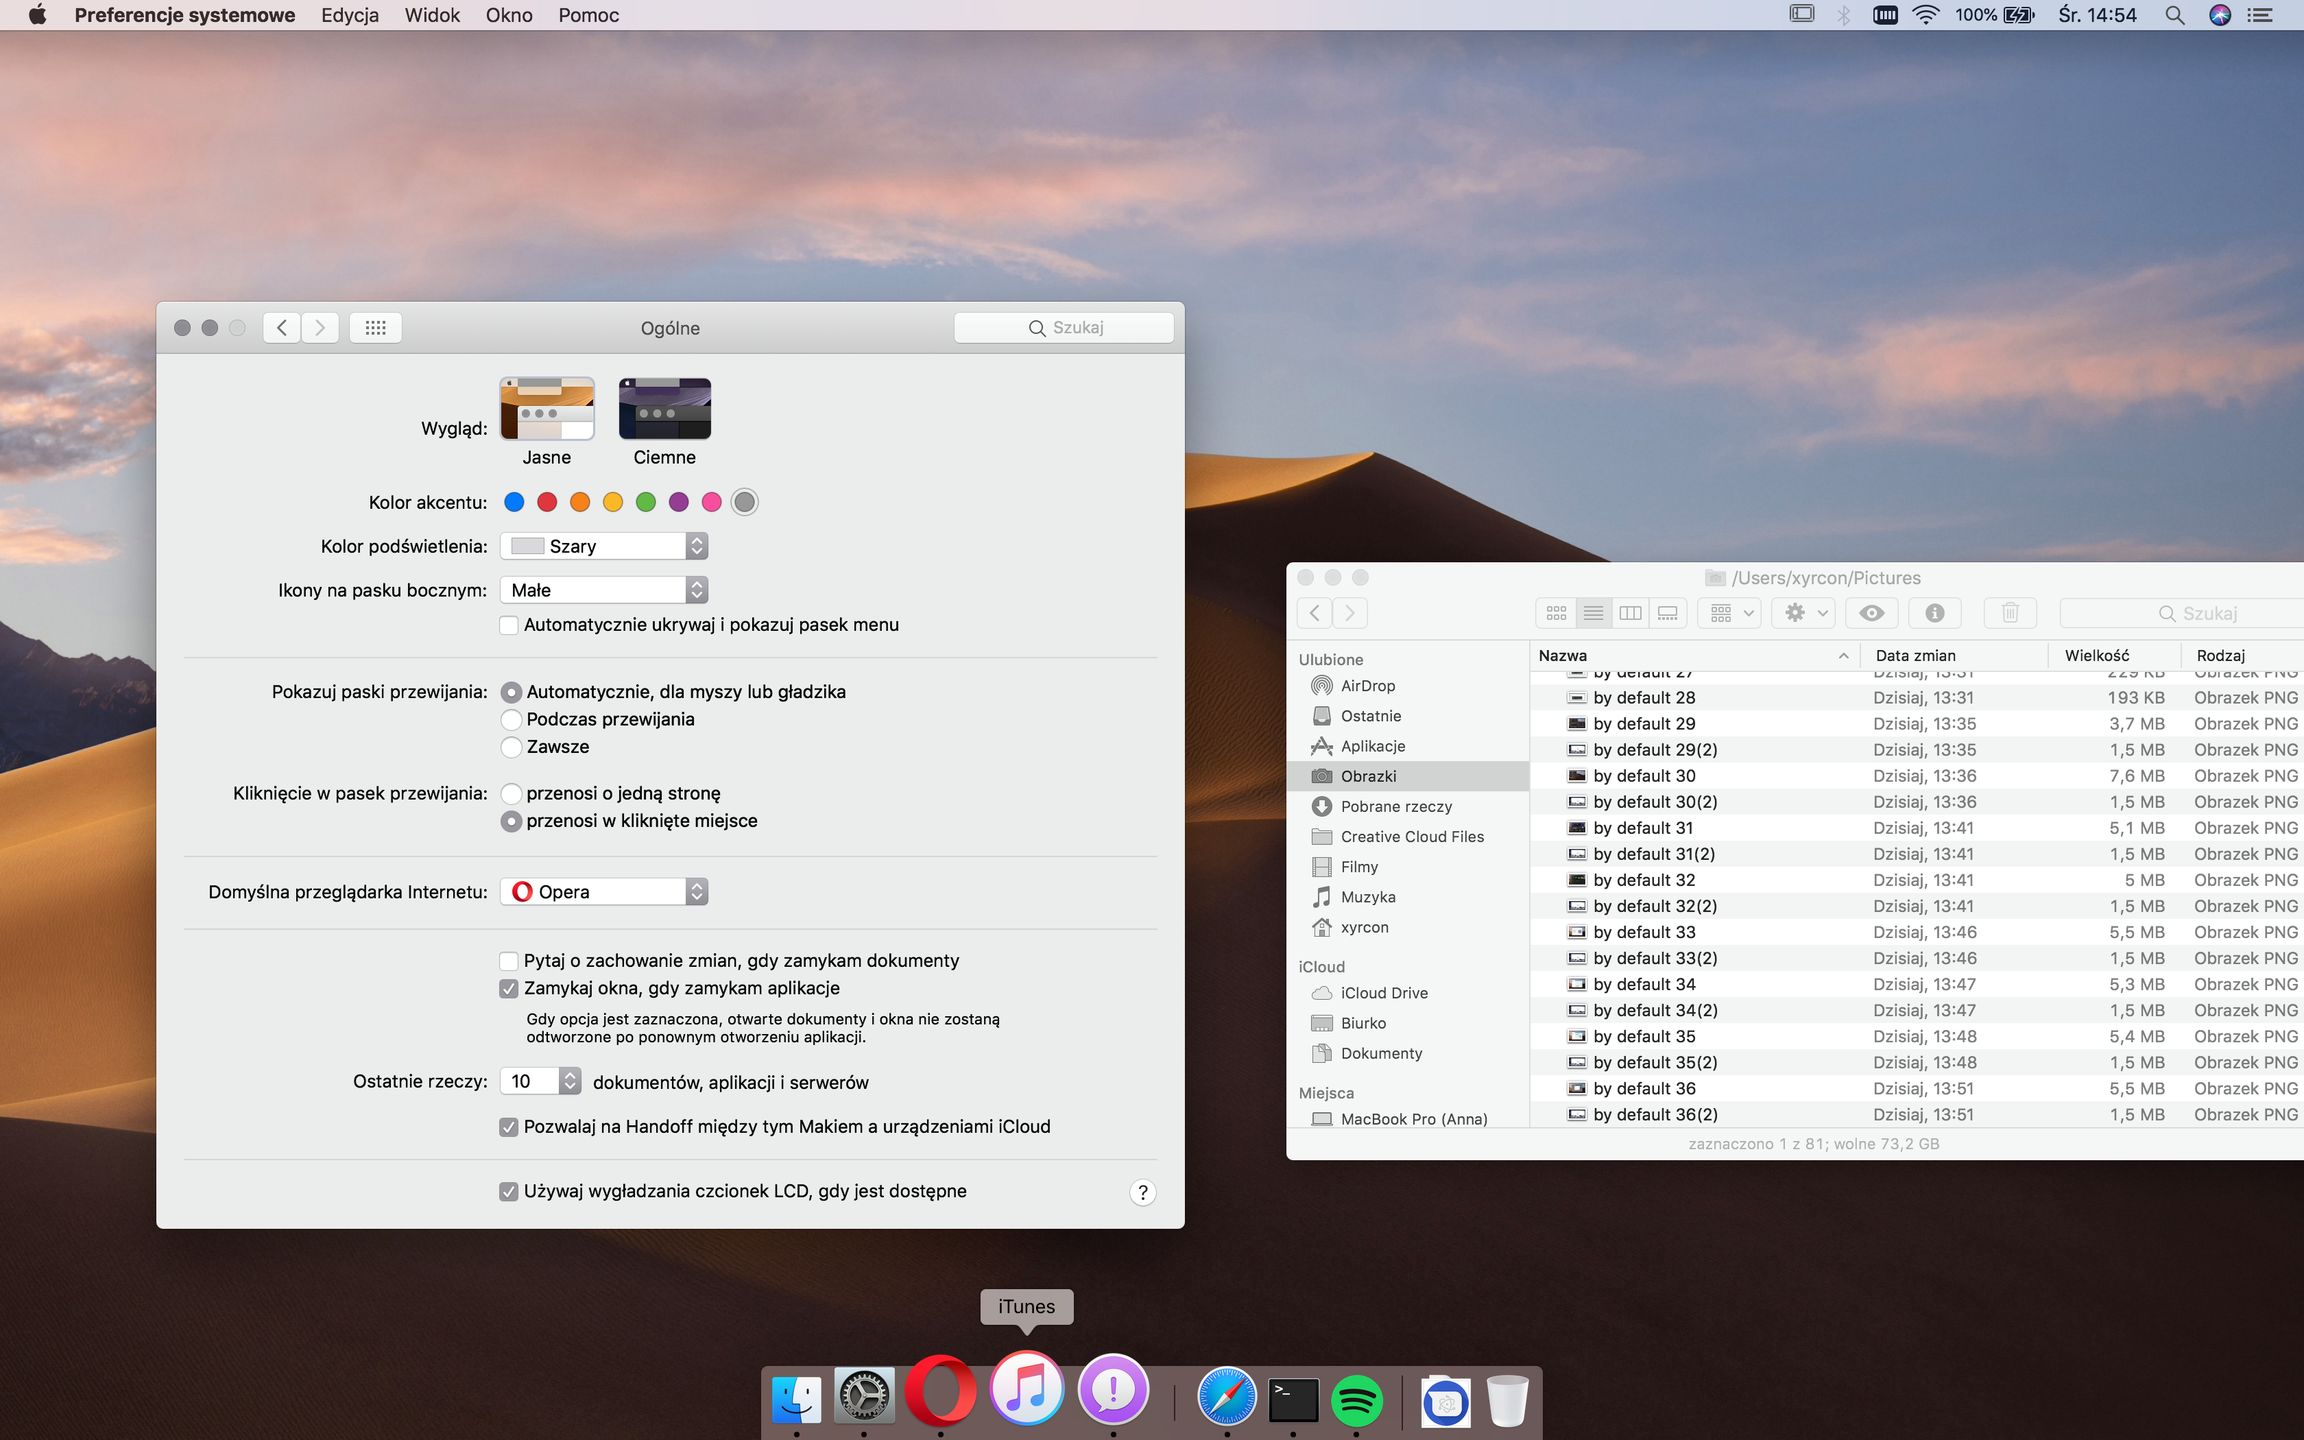Toggle the Handoff iCloud checkbox

(x=509, y=1127)
